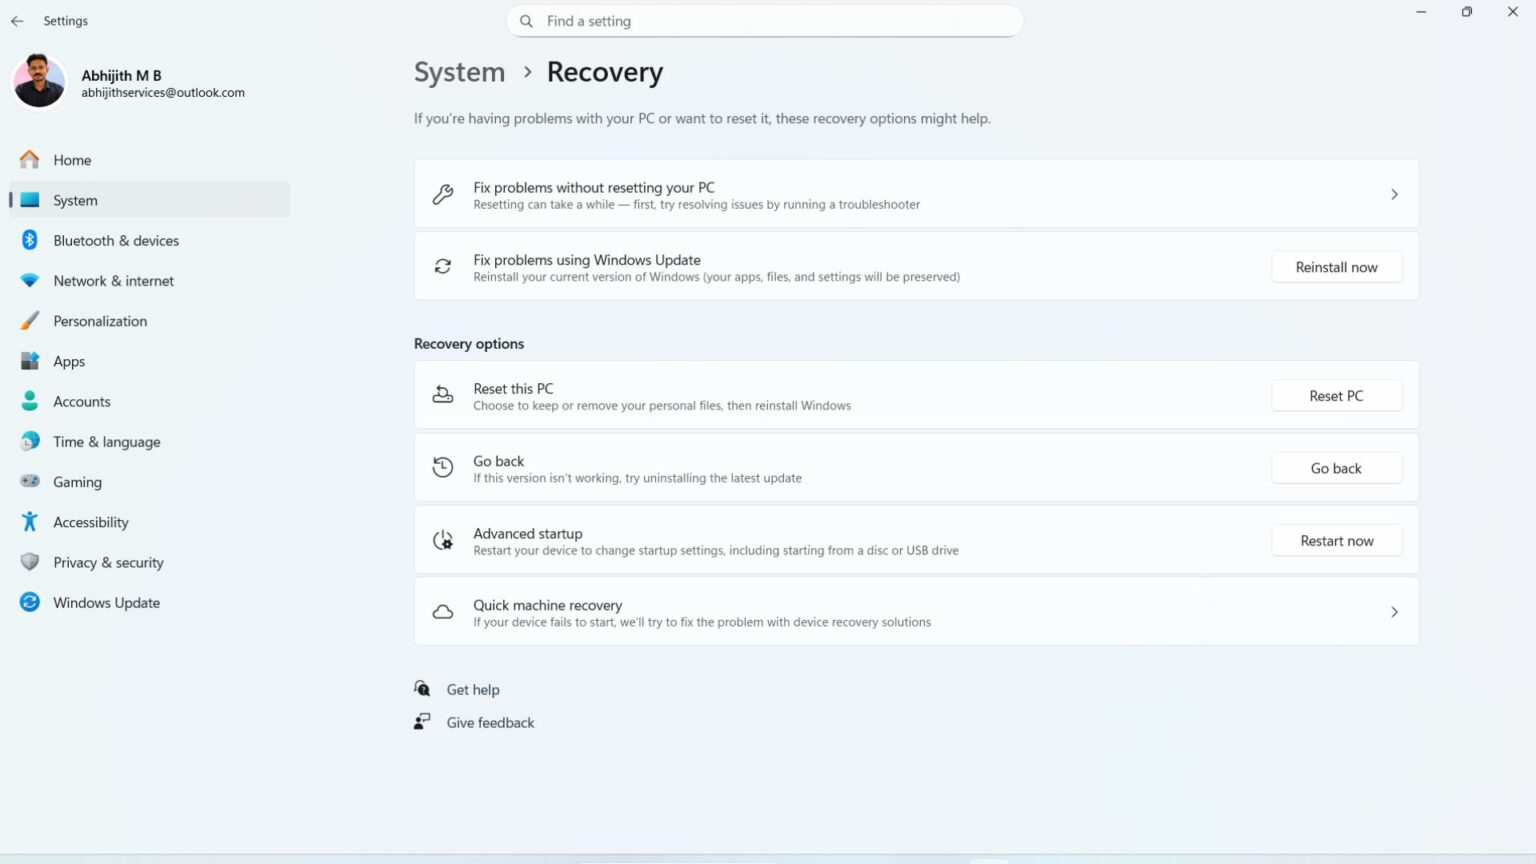Click Reinstall now for Windows Update
Viewport: 1536px width, 864px height.
coord(1336,266)
